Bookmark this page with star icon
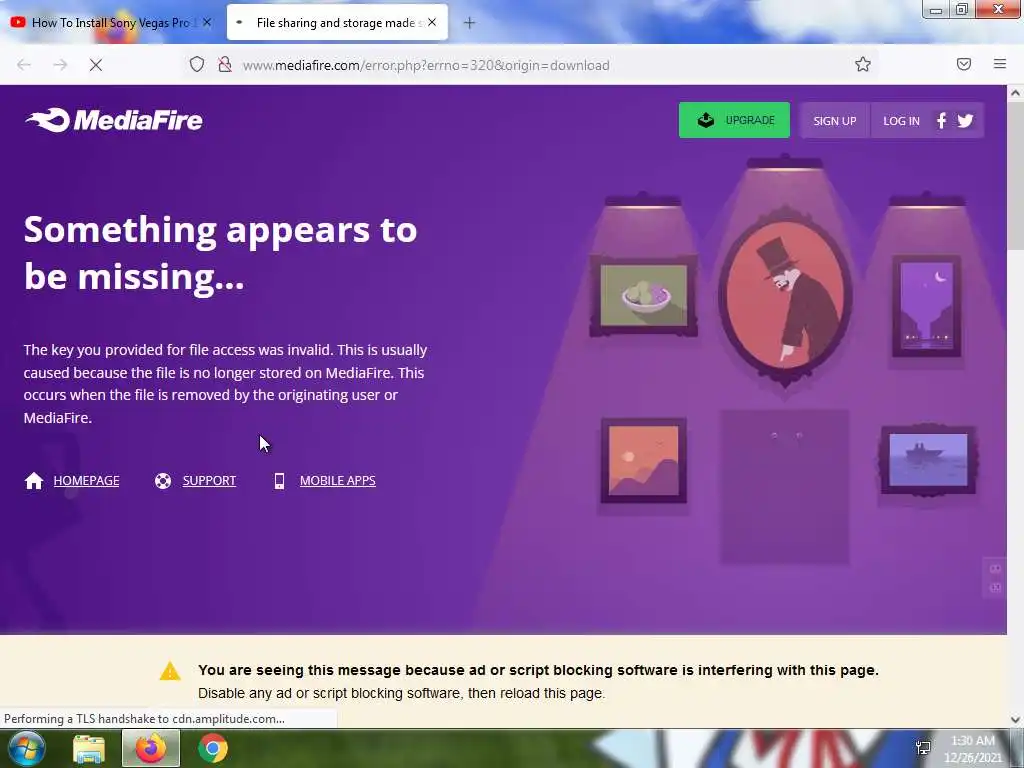The image size is (1024, 768). pos(863,64)
